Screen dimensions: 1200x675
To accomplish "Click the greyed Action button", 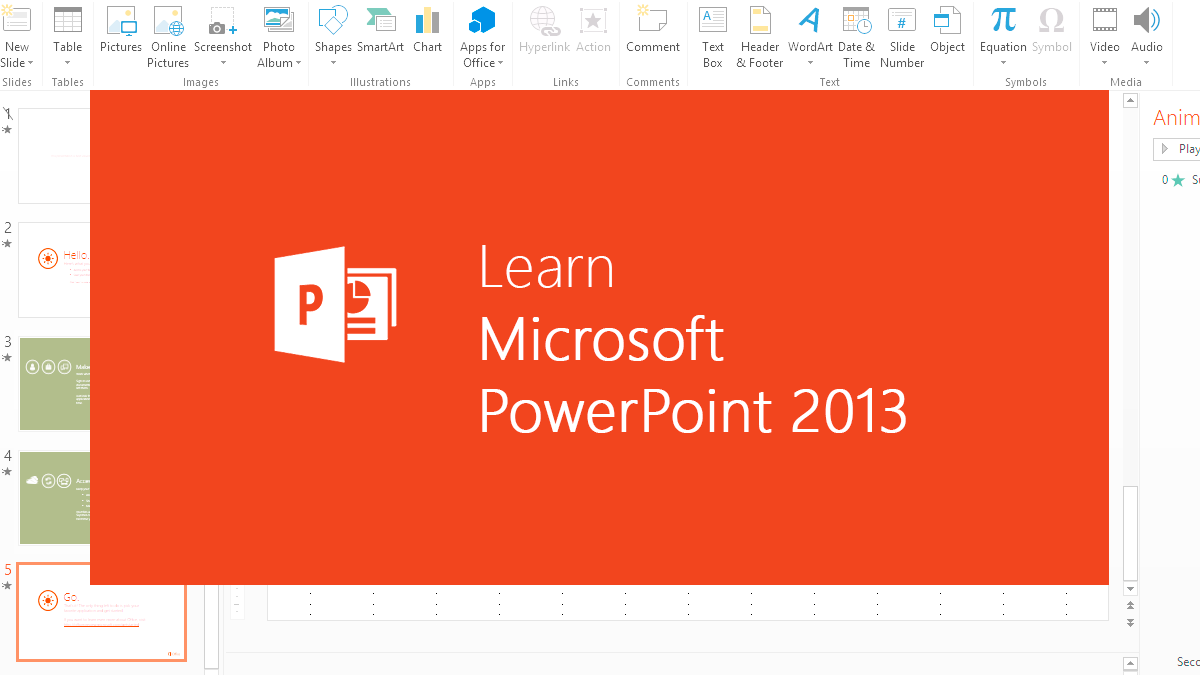I will [x=593, y=29].
